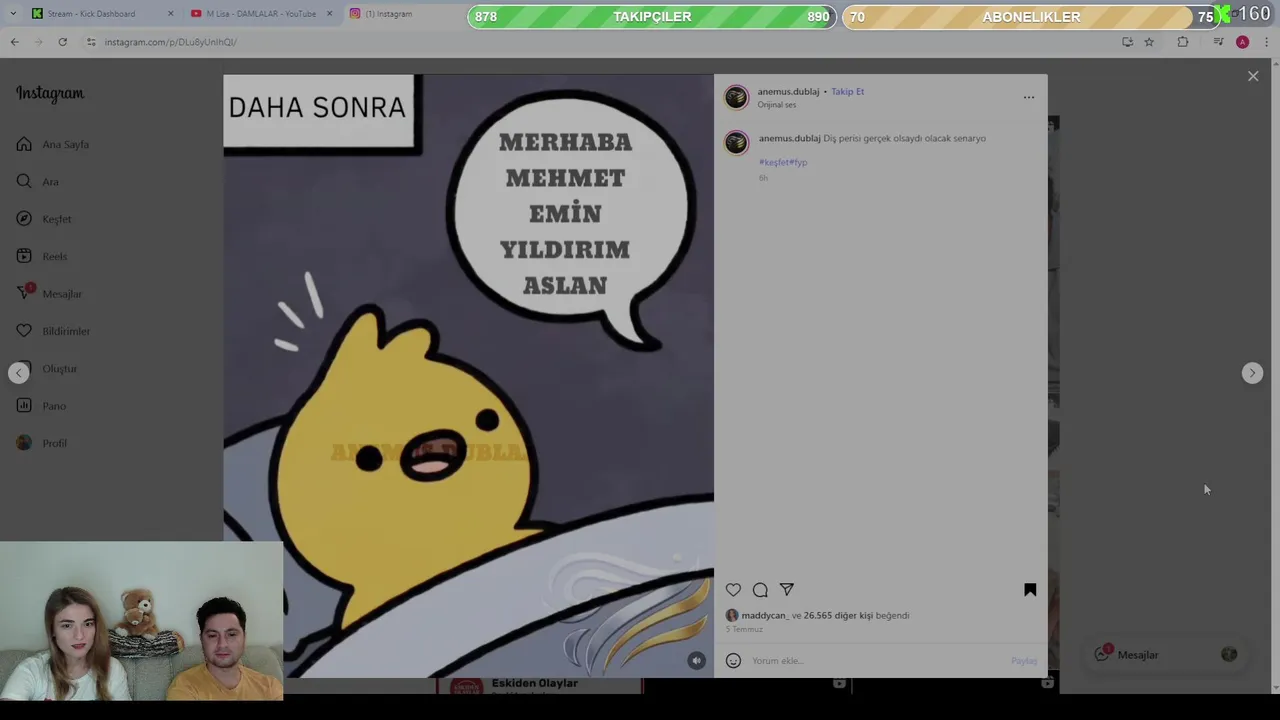The height and width of the screenshot is (720, 1280).
Task: Reload the Instagram page
Action: click(62, 42)
